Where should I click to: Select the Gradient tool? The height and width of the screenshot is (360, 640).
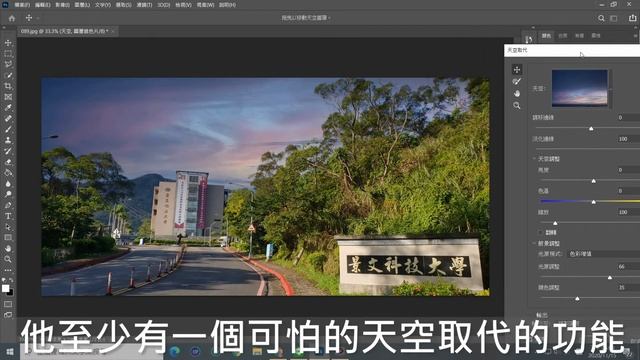point(8,173)
